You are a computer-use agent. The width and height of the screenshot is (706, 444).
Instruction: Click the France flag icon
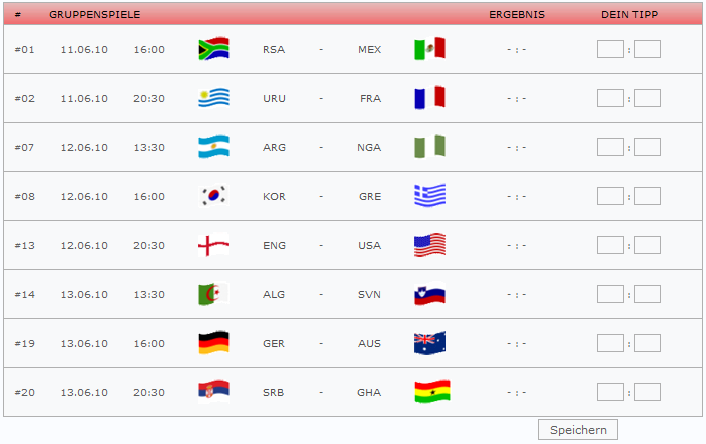[430, 97]
